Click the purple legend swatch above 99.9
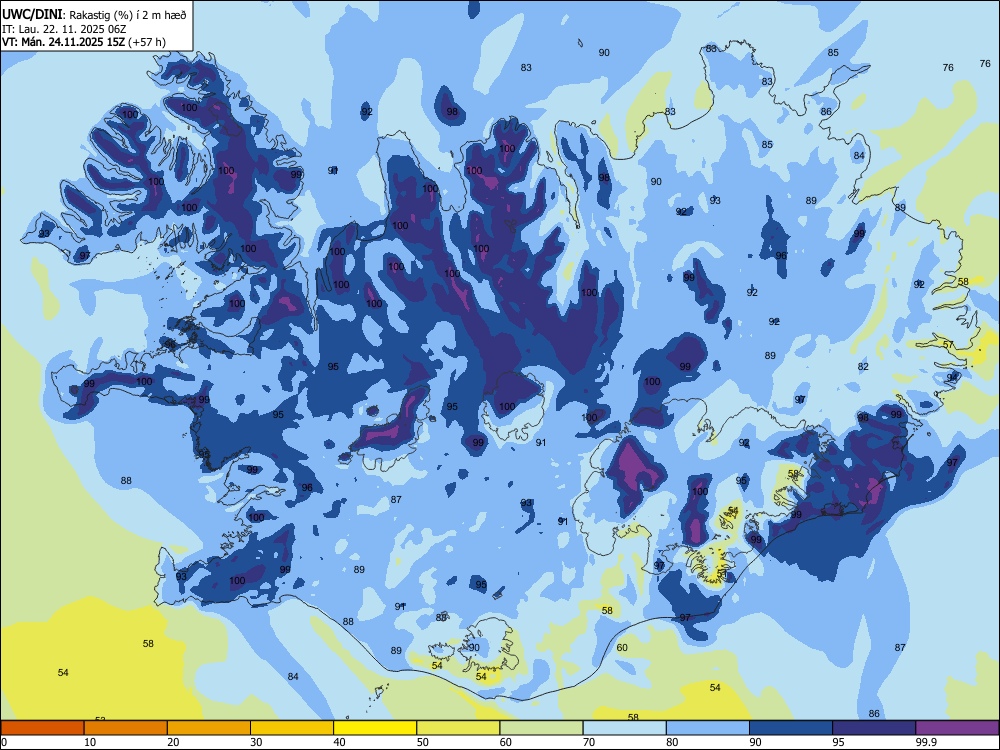This screenshot has width=1000, height=750. click(957, 728)
